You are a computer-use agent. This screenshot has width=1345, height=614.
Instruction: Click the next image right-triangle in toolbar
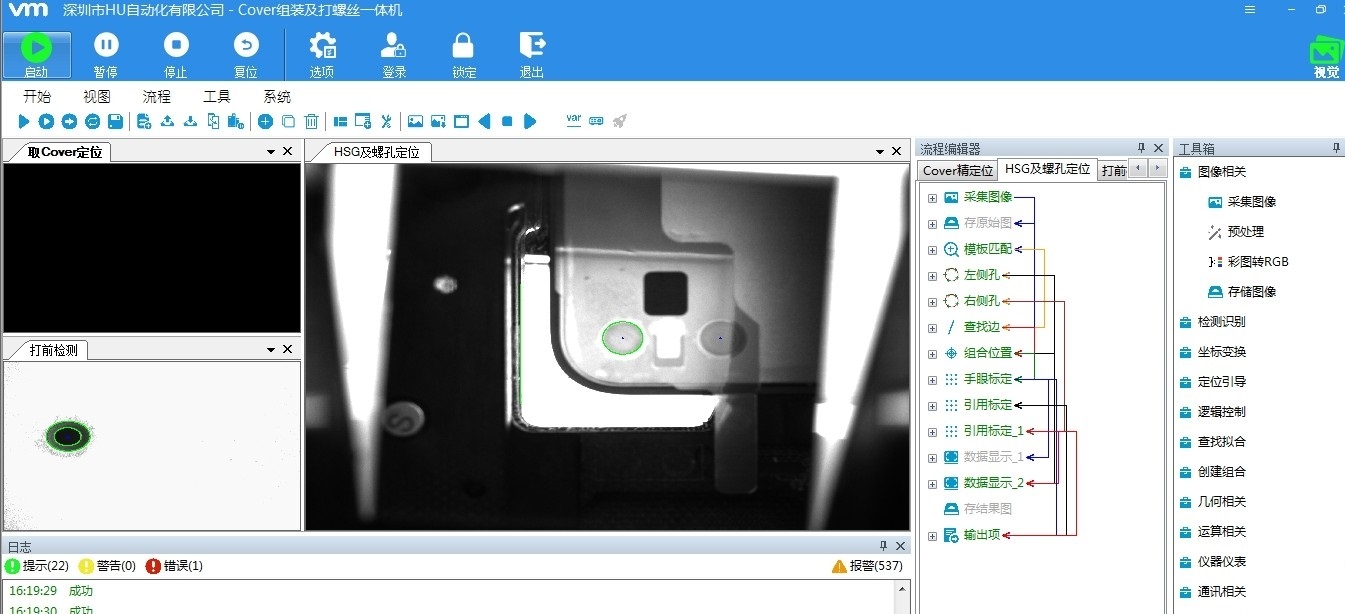coord(530,122)
